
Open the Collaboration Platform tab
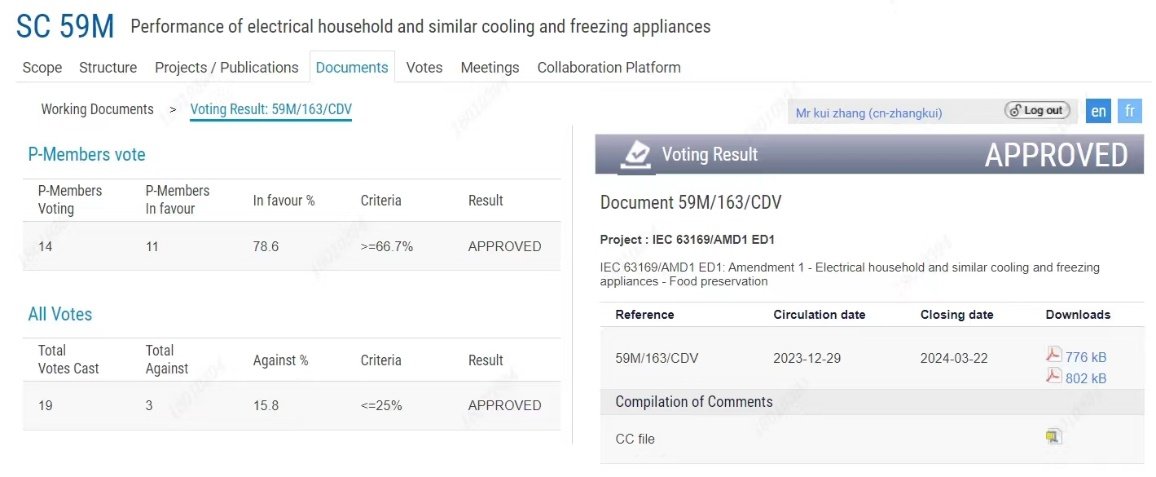tap(609, 67)
